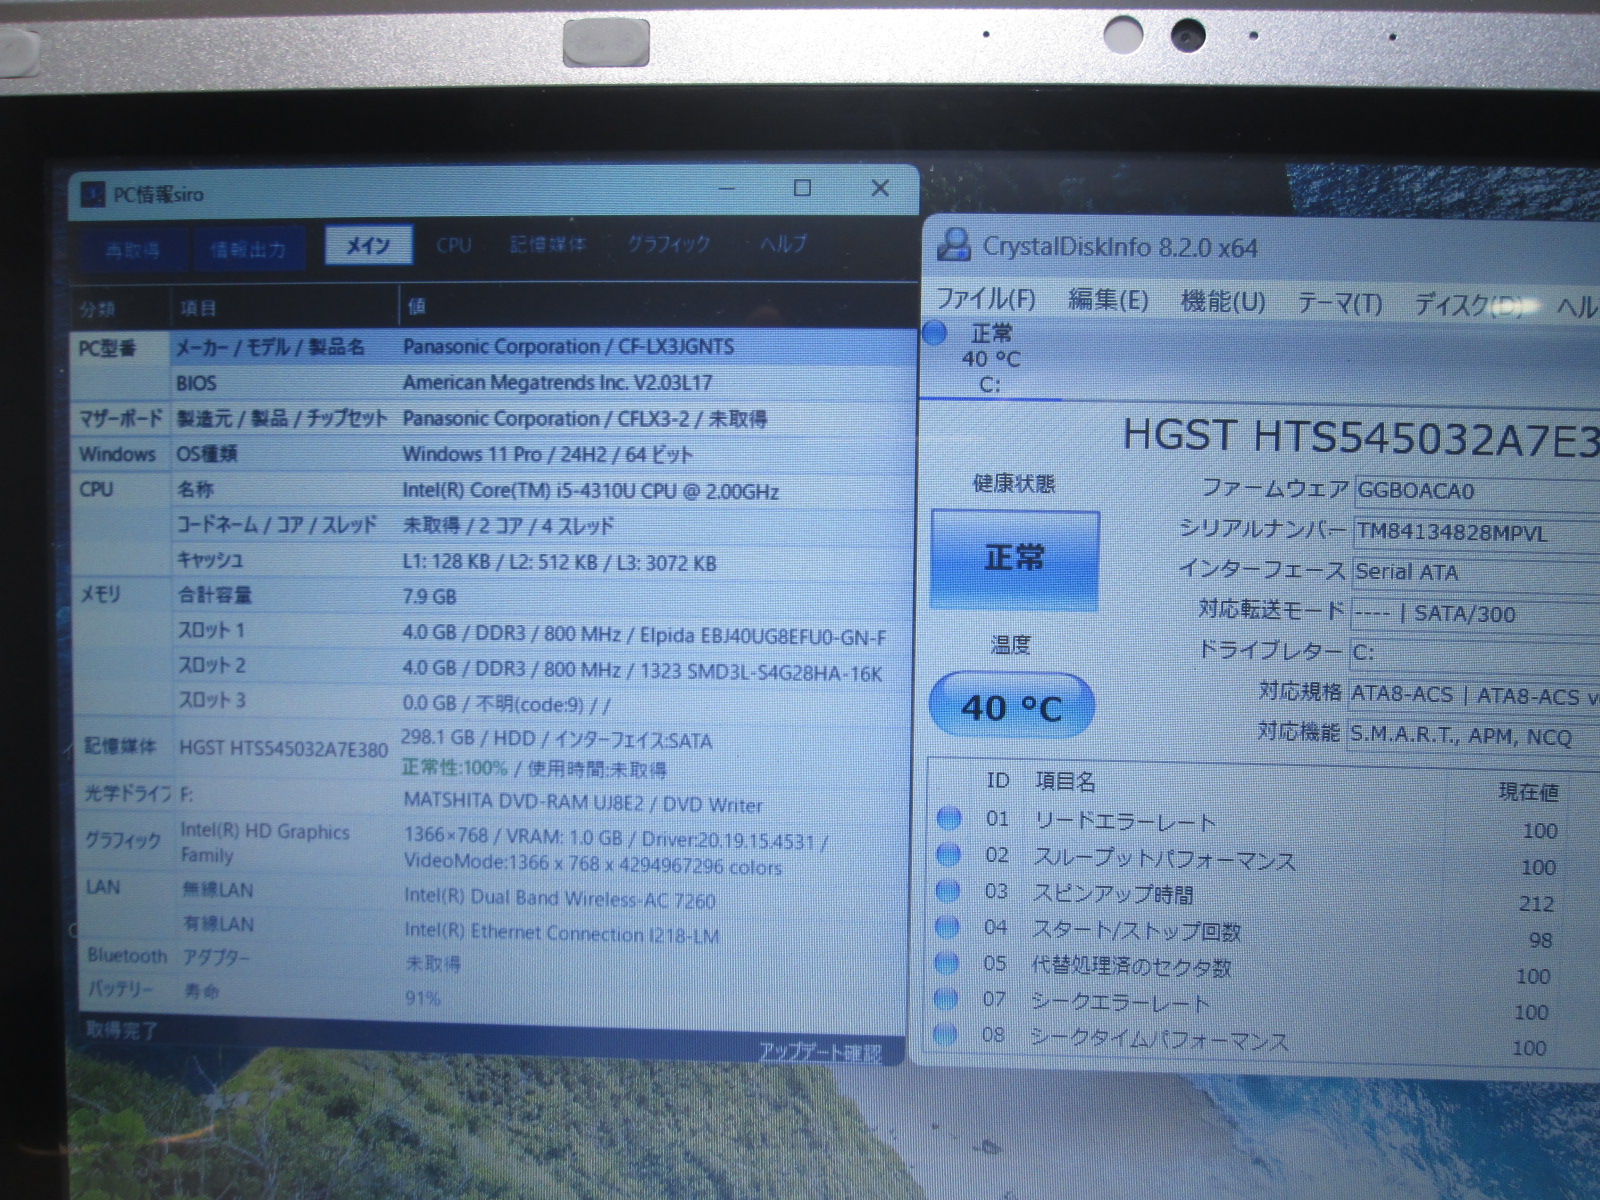Minimize the PC情報siro window

click(727, 188)
